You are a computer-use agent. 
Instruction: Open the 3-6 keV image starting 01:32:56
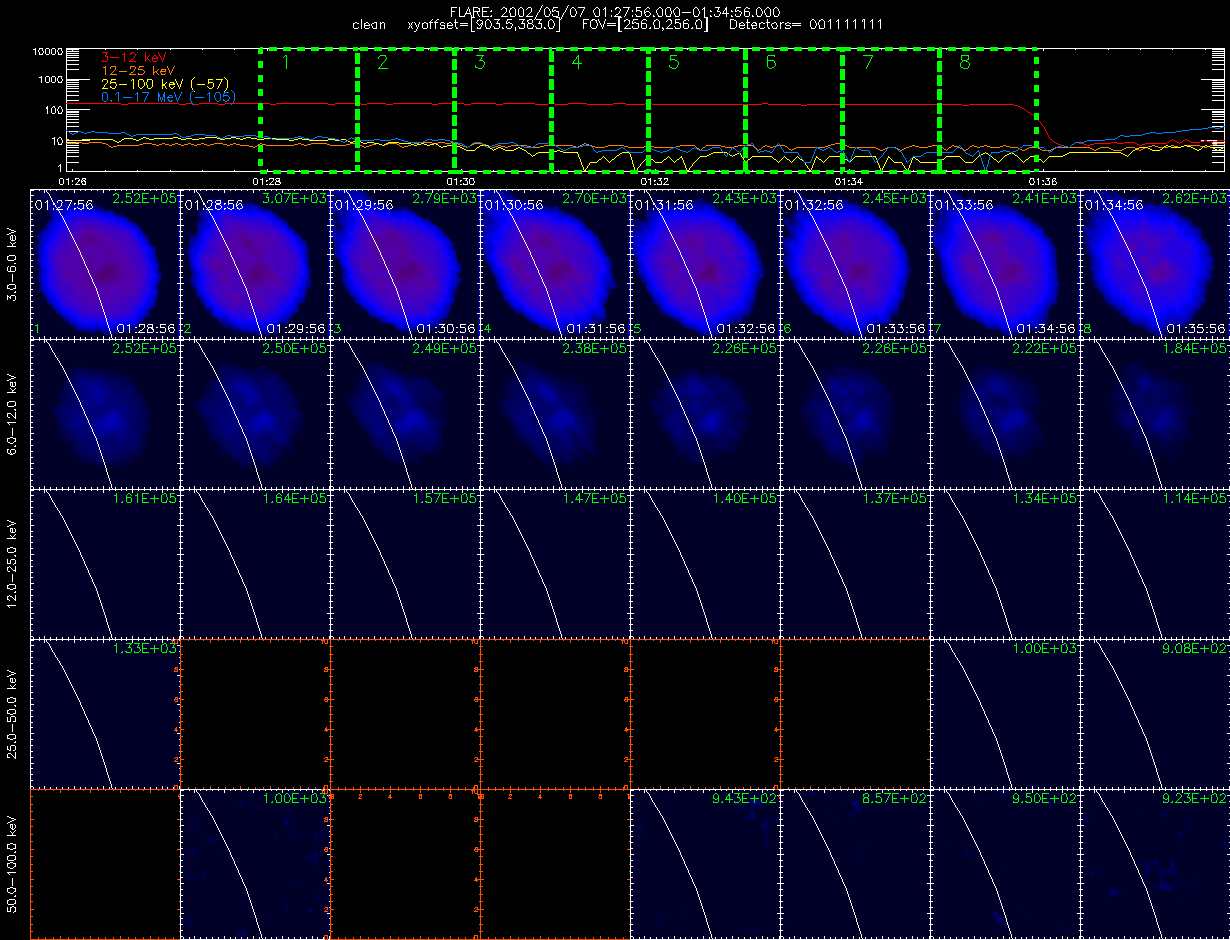[x=855, y=263]
